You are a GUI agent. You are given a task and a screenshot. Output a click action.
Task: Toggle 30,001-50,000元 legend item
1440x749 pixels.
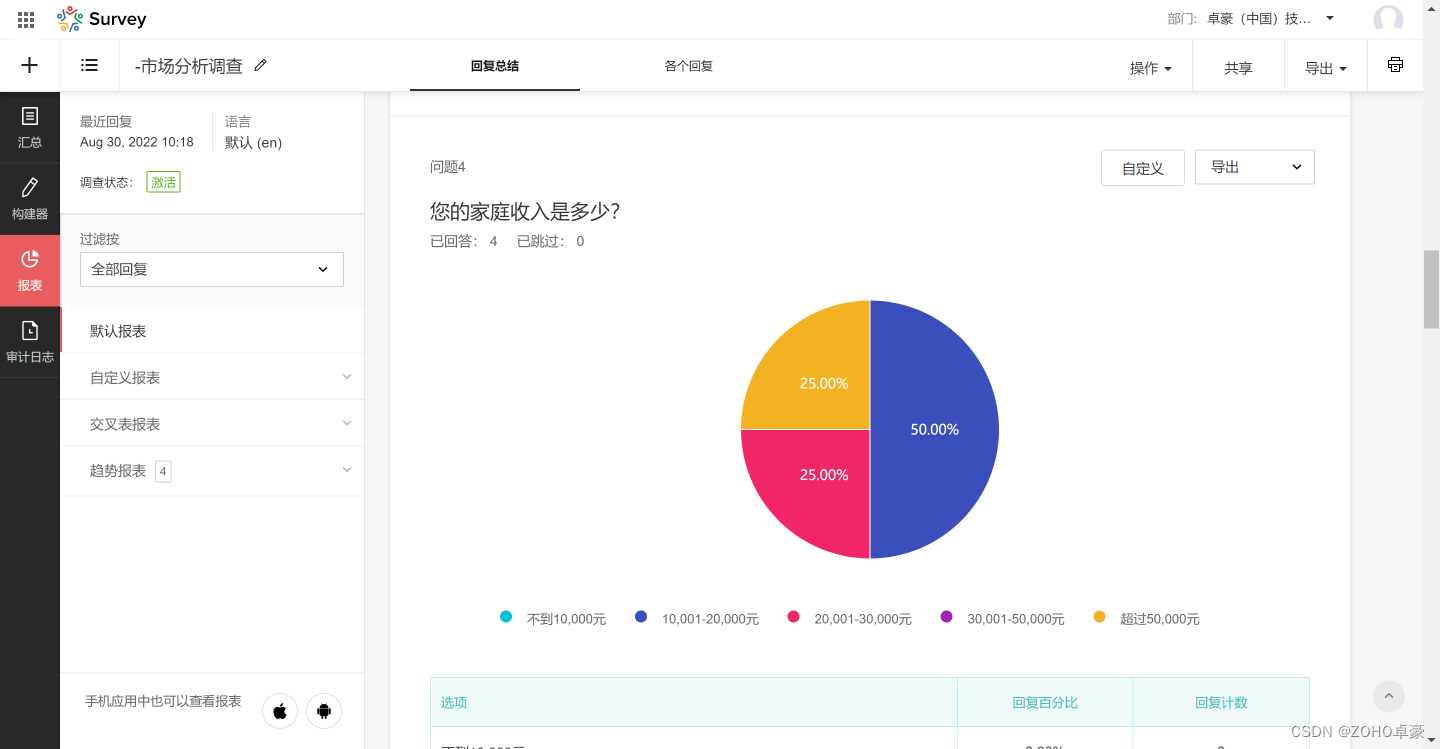(x=1003, y=618)
